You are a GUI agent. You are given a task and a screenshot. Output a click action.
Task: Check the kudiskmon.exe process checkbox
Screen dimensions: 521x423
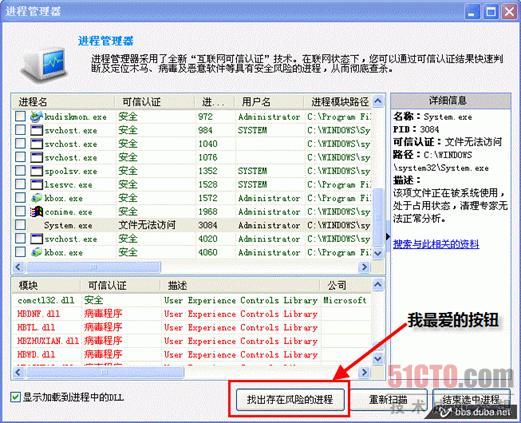coord(20,116)
